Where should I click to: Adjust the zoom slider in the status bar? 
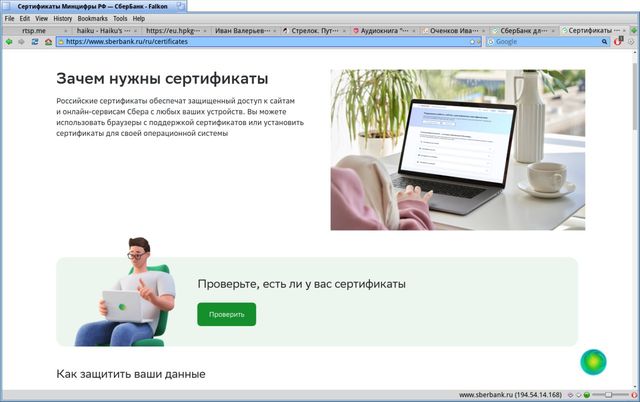(x=610, y=395)
